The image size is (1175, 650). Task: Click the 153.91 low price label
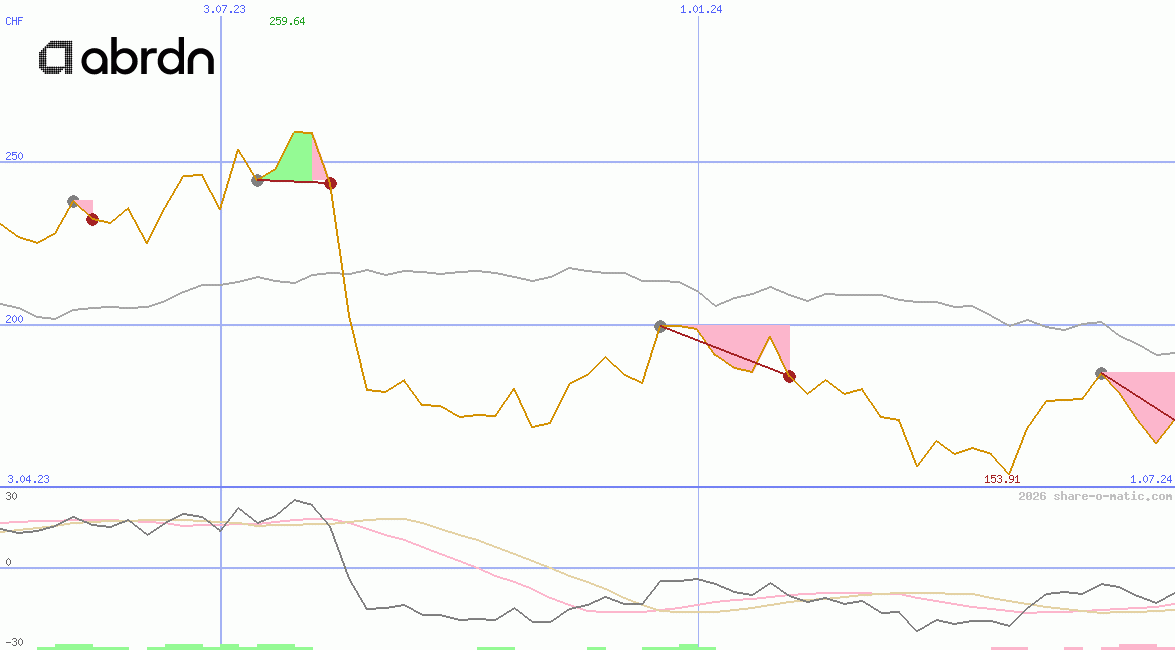click(x=1002, y=480)
